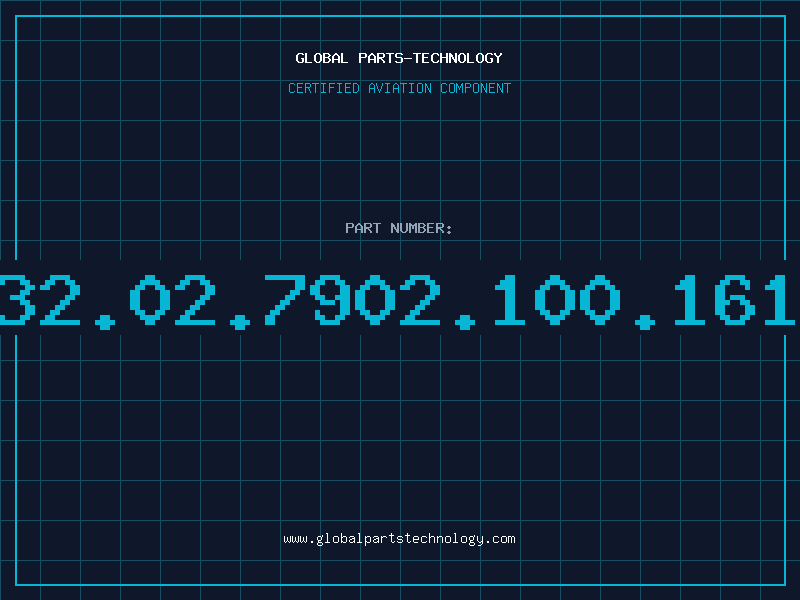This screenshot has width=800, height=600.
Task: Click the digit 6 in 161
Action: (x=735, y=299)
